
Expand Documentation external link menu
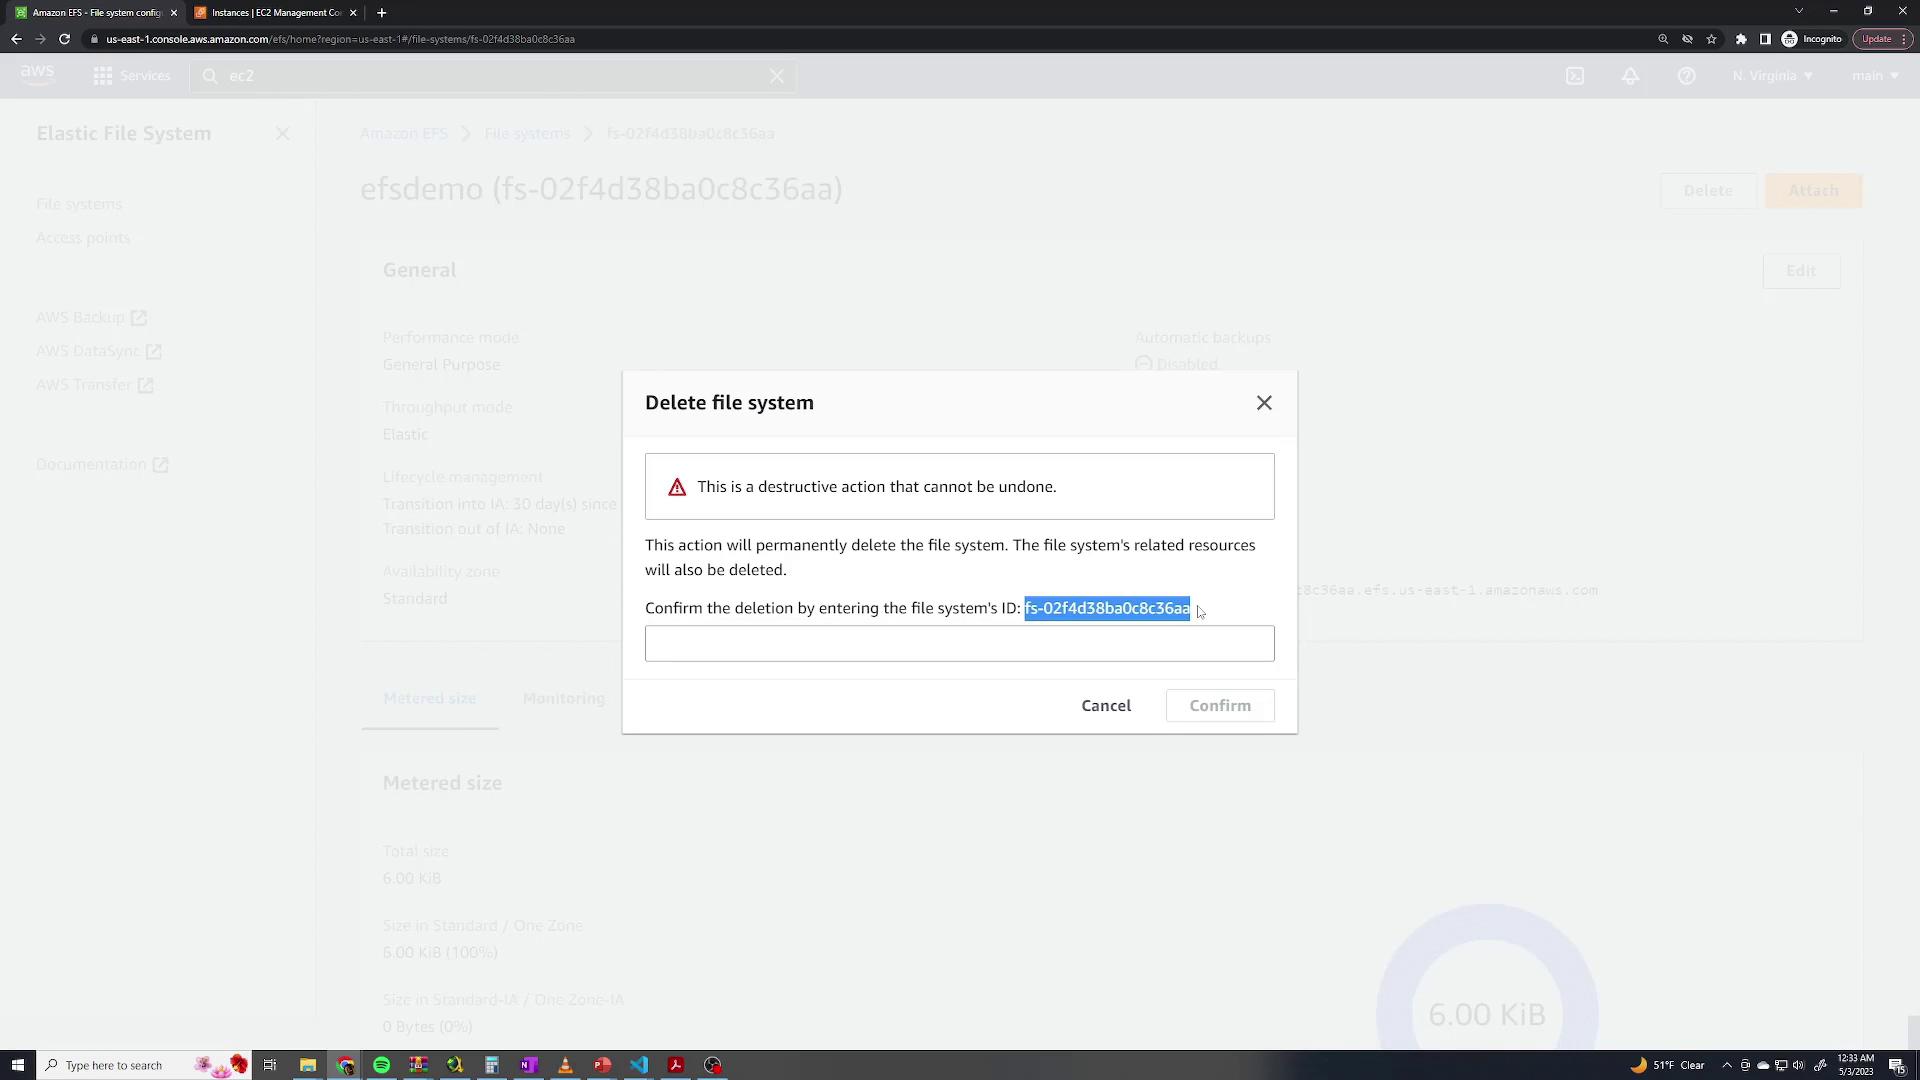[x=102, y=463]
